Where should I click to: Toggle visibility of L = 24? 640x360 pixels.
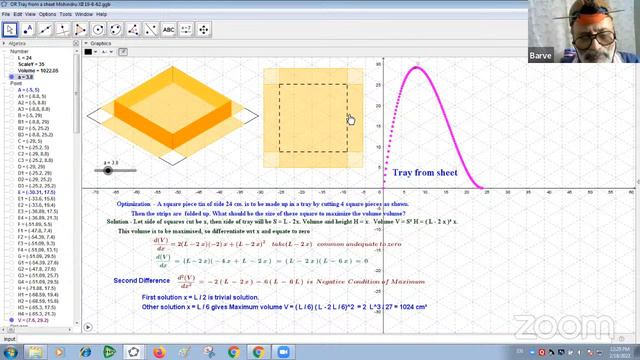(11, 58)
